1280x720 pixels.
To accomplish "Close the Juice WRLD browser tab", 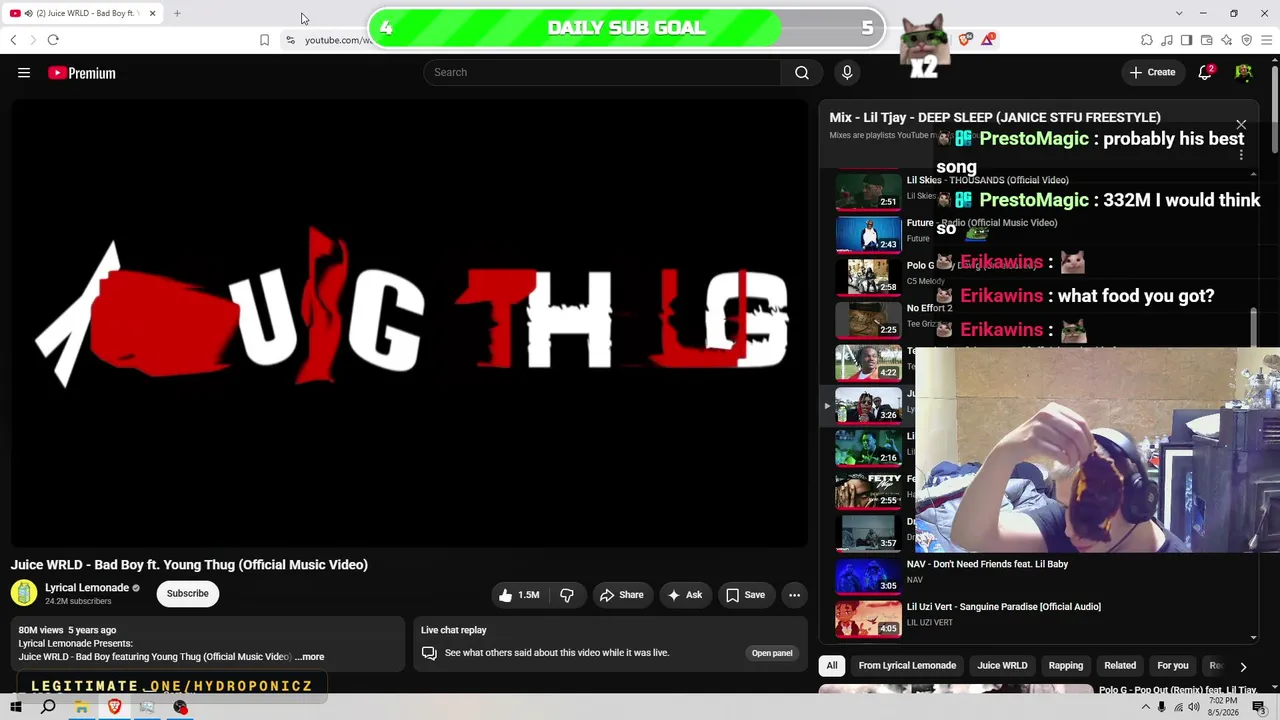I will [x=152, y=13].
